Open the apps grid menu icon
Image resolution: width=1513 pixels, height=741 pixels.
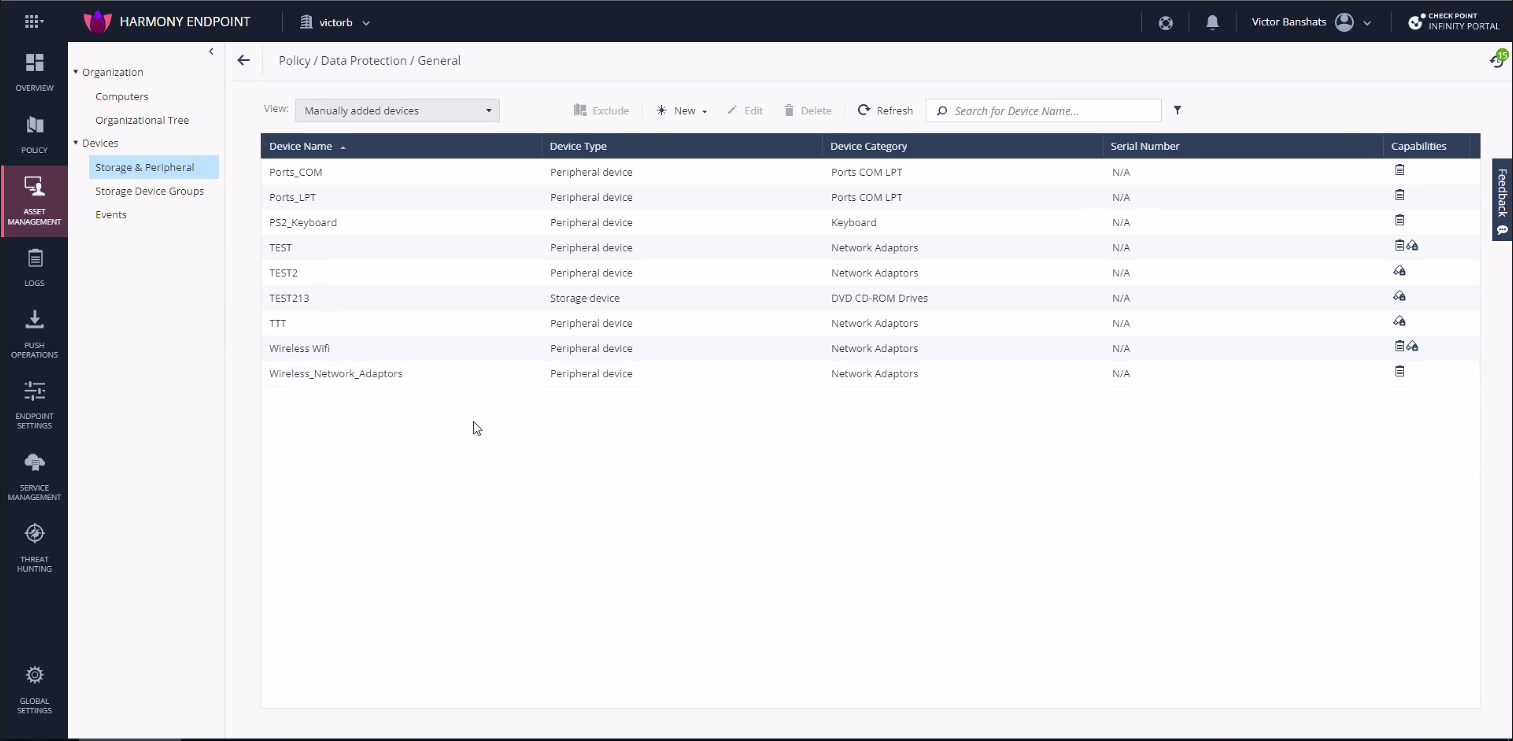(x=33, y=21)
